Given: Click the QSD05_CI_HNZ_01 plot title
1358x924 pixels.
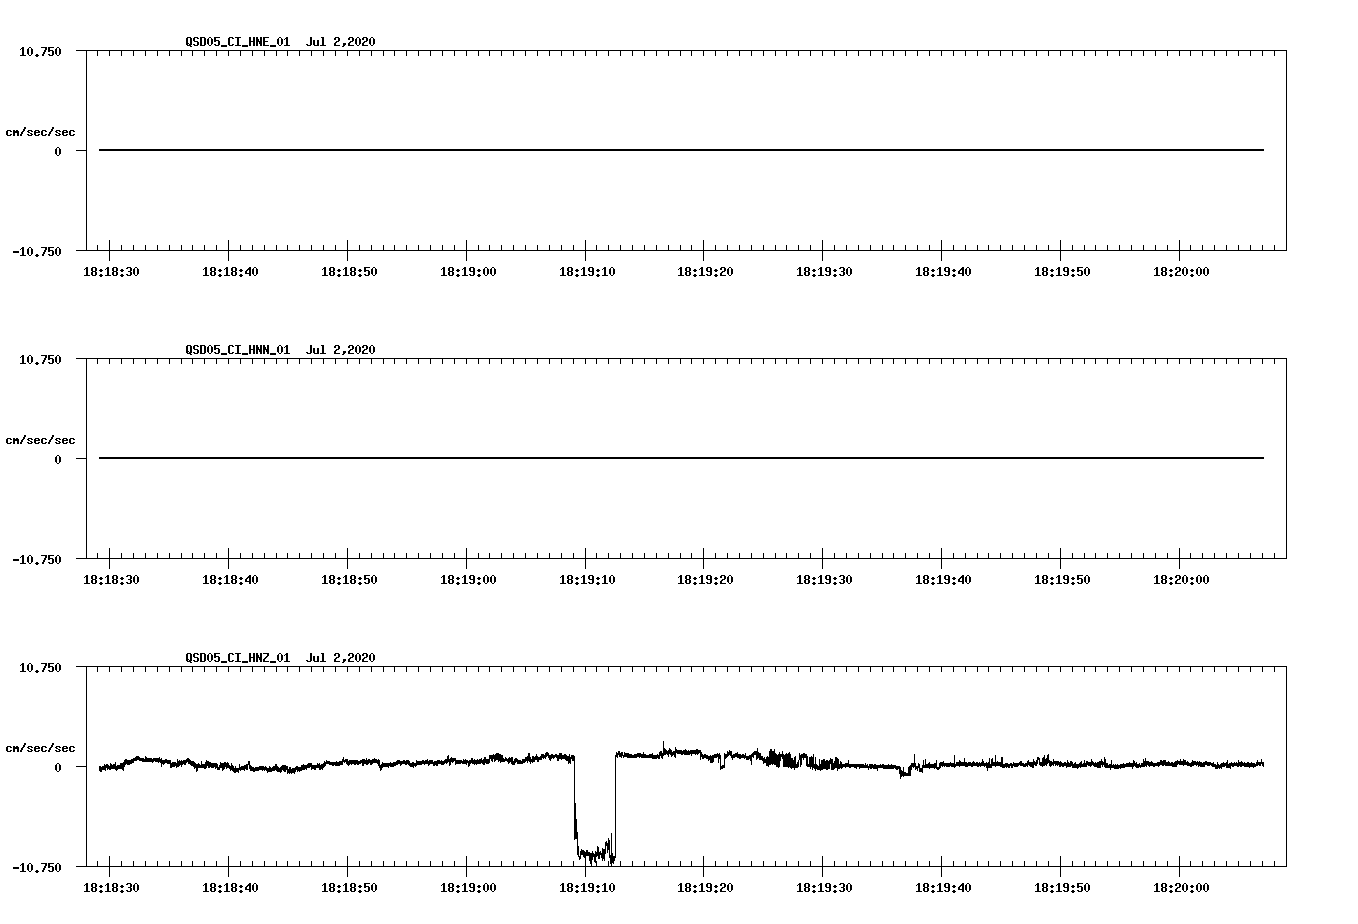Looking at the screenshot, I should click(280, 657).
